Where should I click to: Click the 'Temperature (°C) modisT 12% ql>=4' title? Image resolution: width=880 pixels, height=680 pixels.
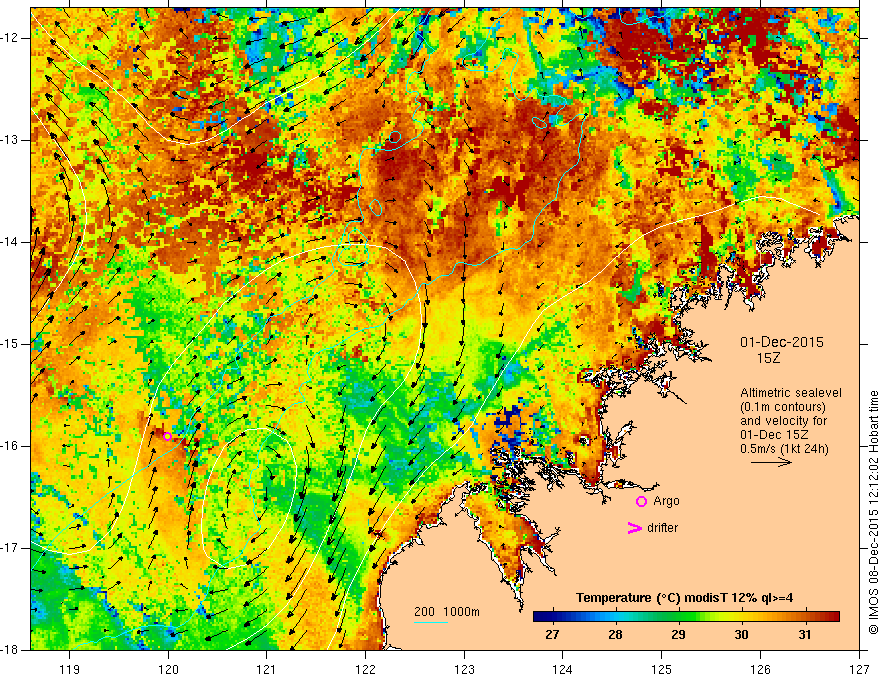point(684,598)
